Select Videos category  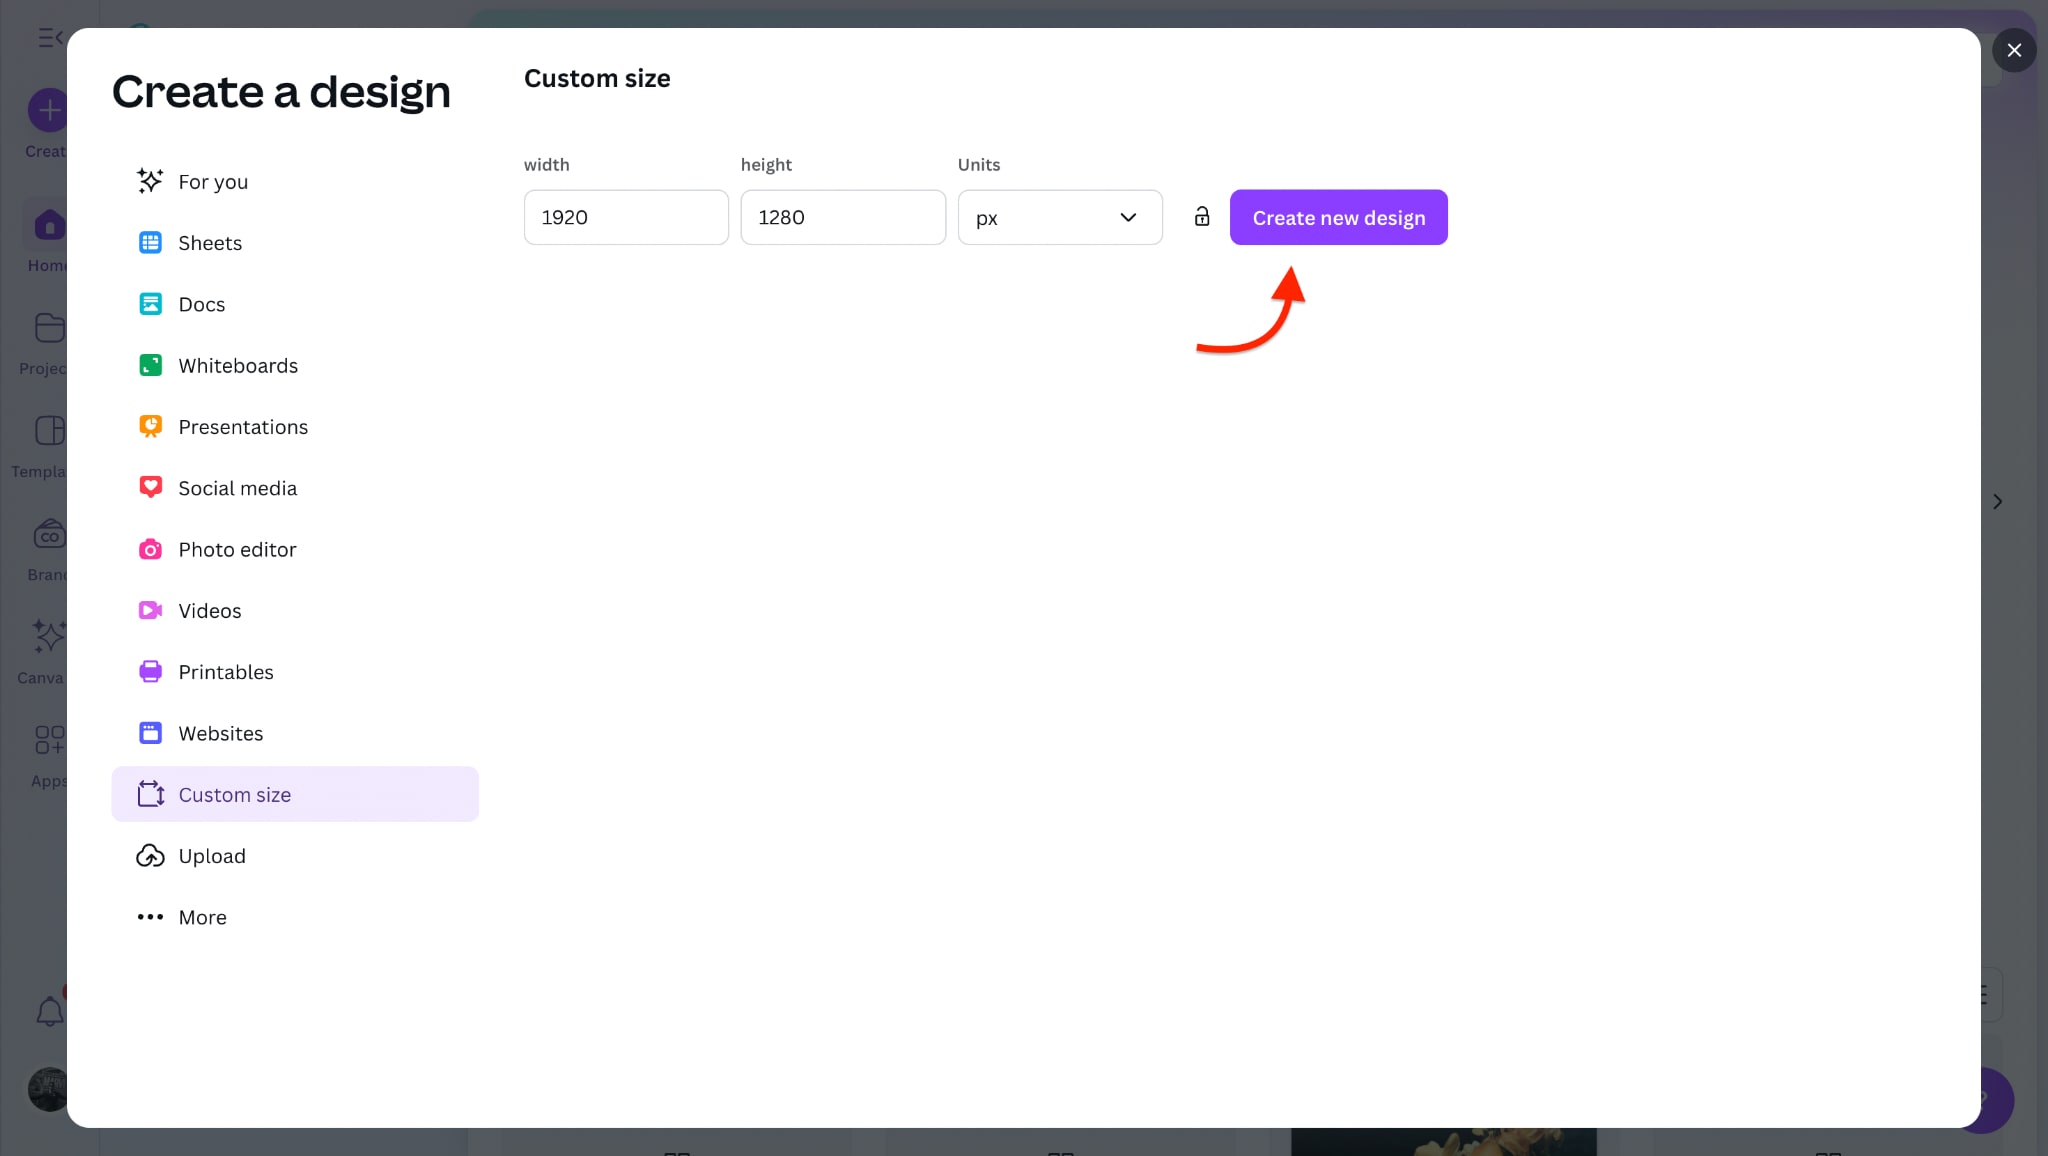pyautogui.click(x=295, y=610)
